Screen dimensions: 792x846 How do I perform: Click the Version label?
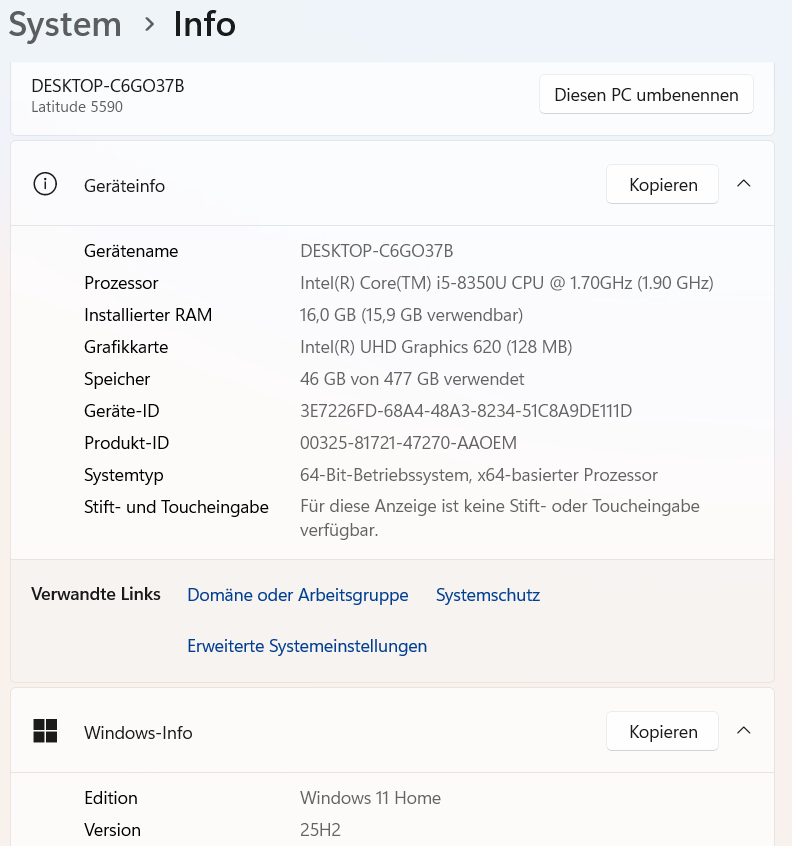coord(112,830)
